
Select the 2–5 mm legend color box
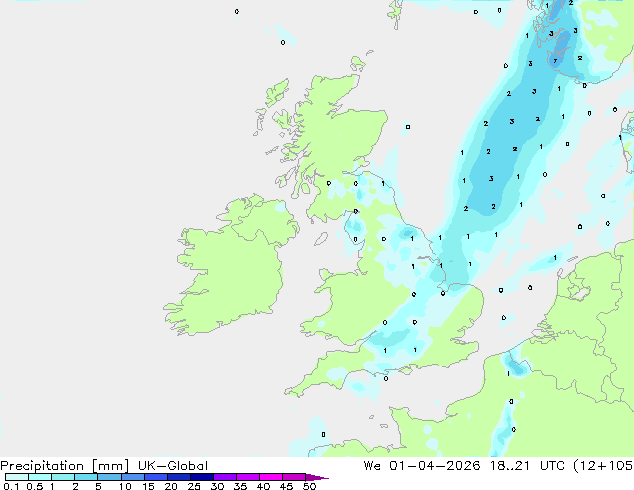point(86,477)
